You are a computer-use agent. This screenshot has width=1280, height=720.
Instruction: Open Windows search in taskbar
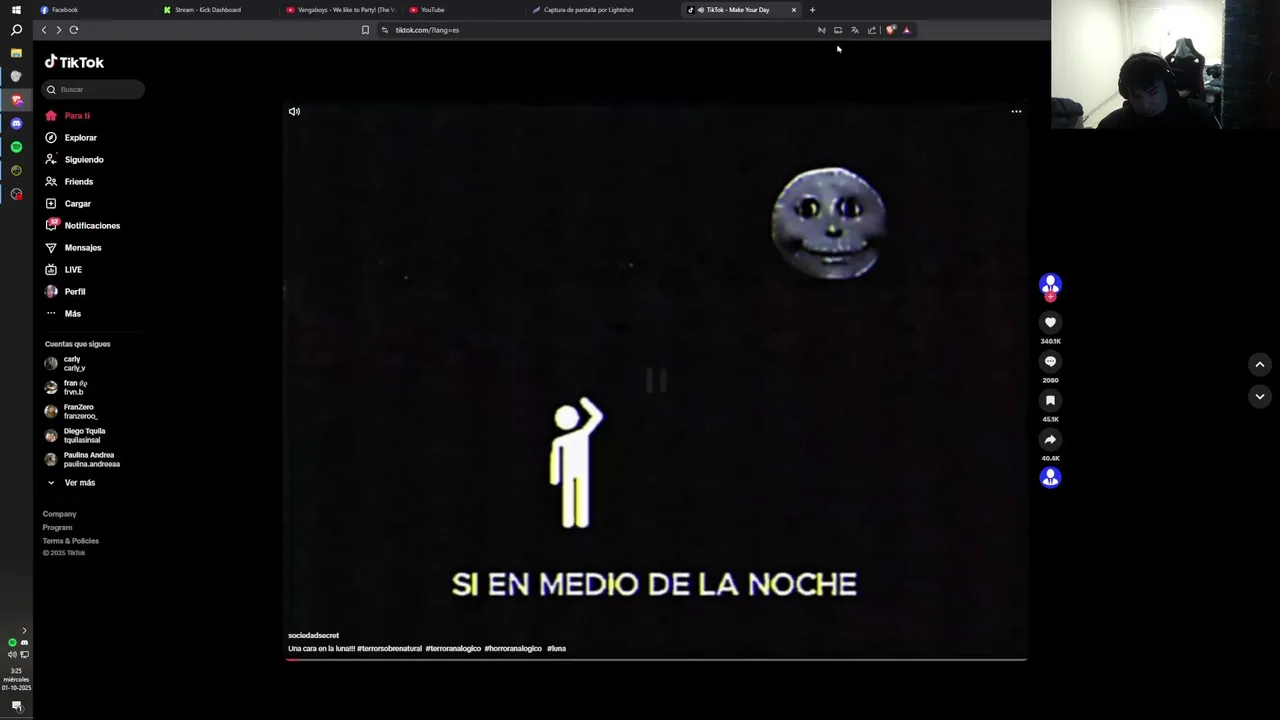pyautogui.click(x=16, y=30)
